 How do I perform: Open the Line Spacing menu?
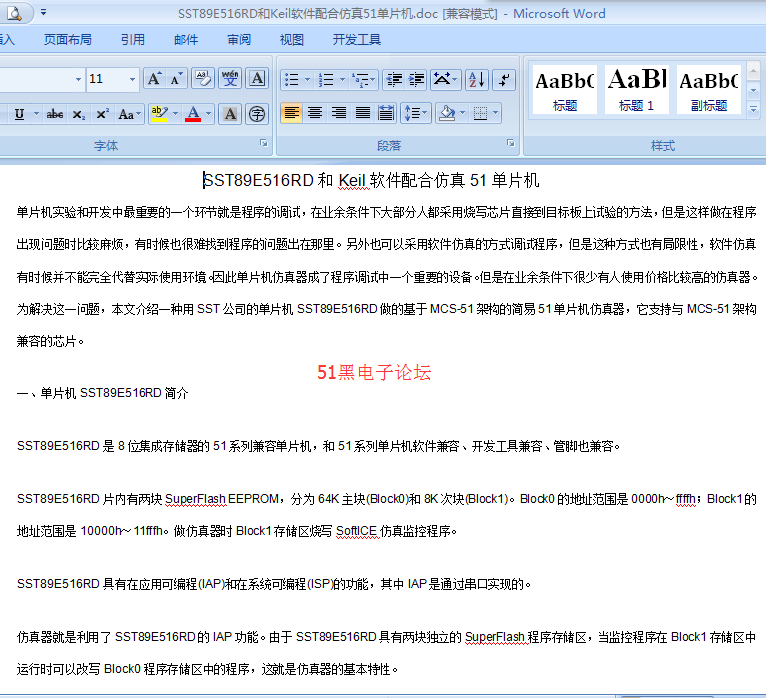click(x=416, y=113)
